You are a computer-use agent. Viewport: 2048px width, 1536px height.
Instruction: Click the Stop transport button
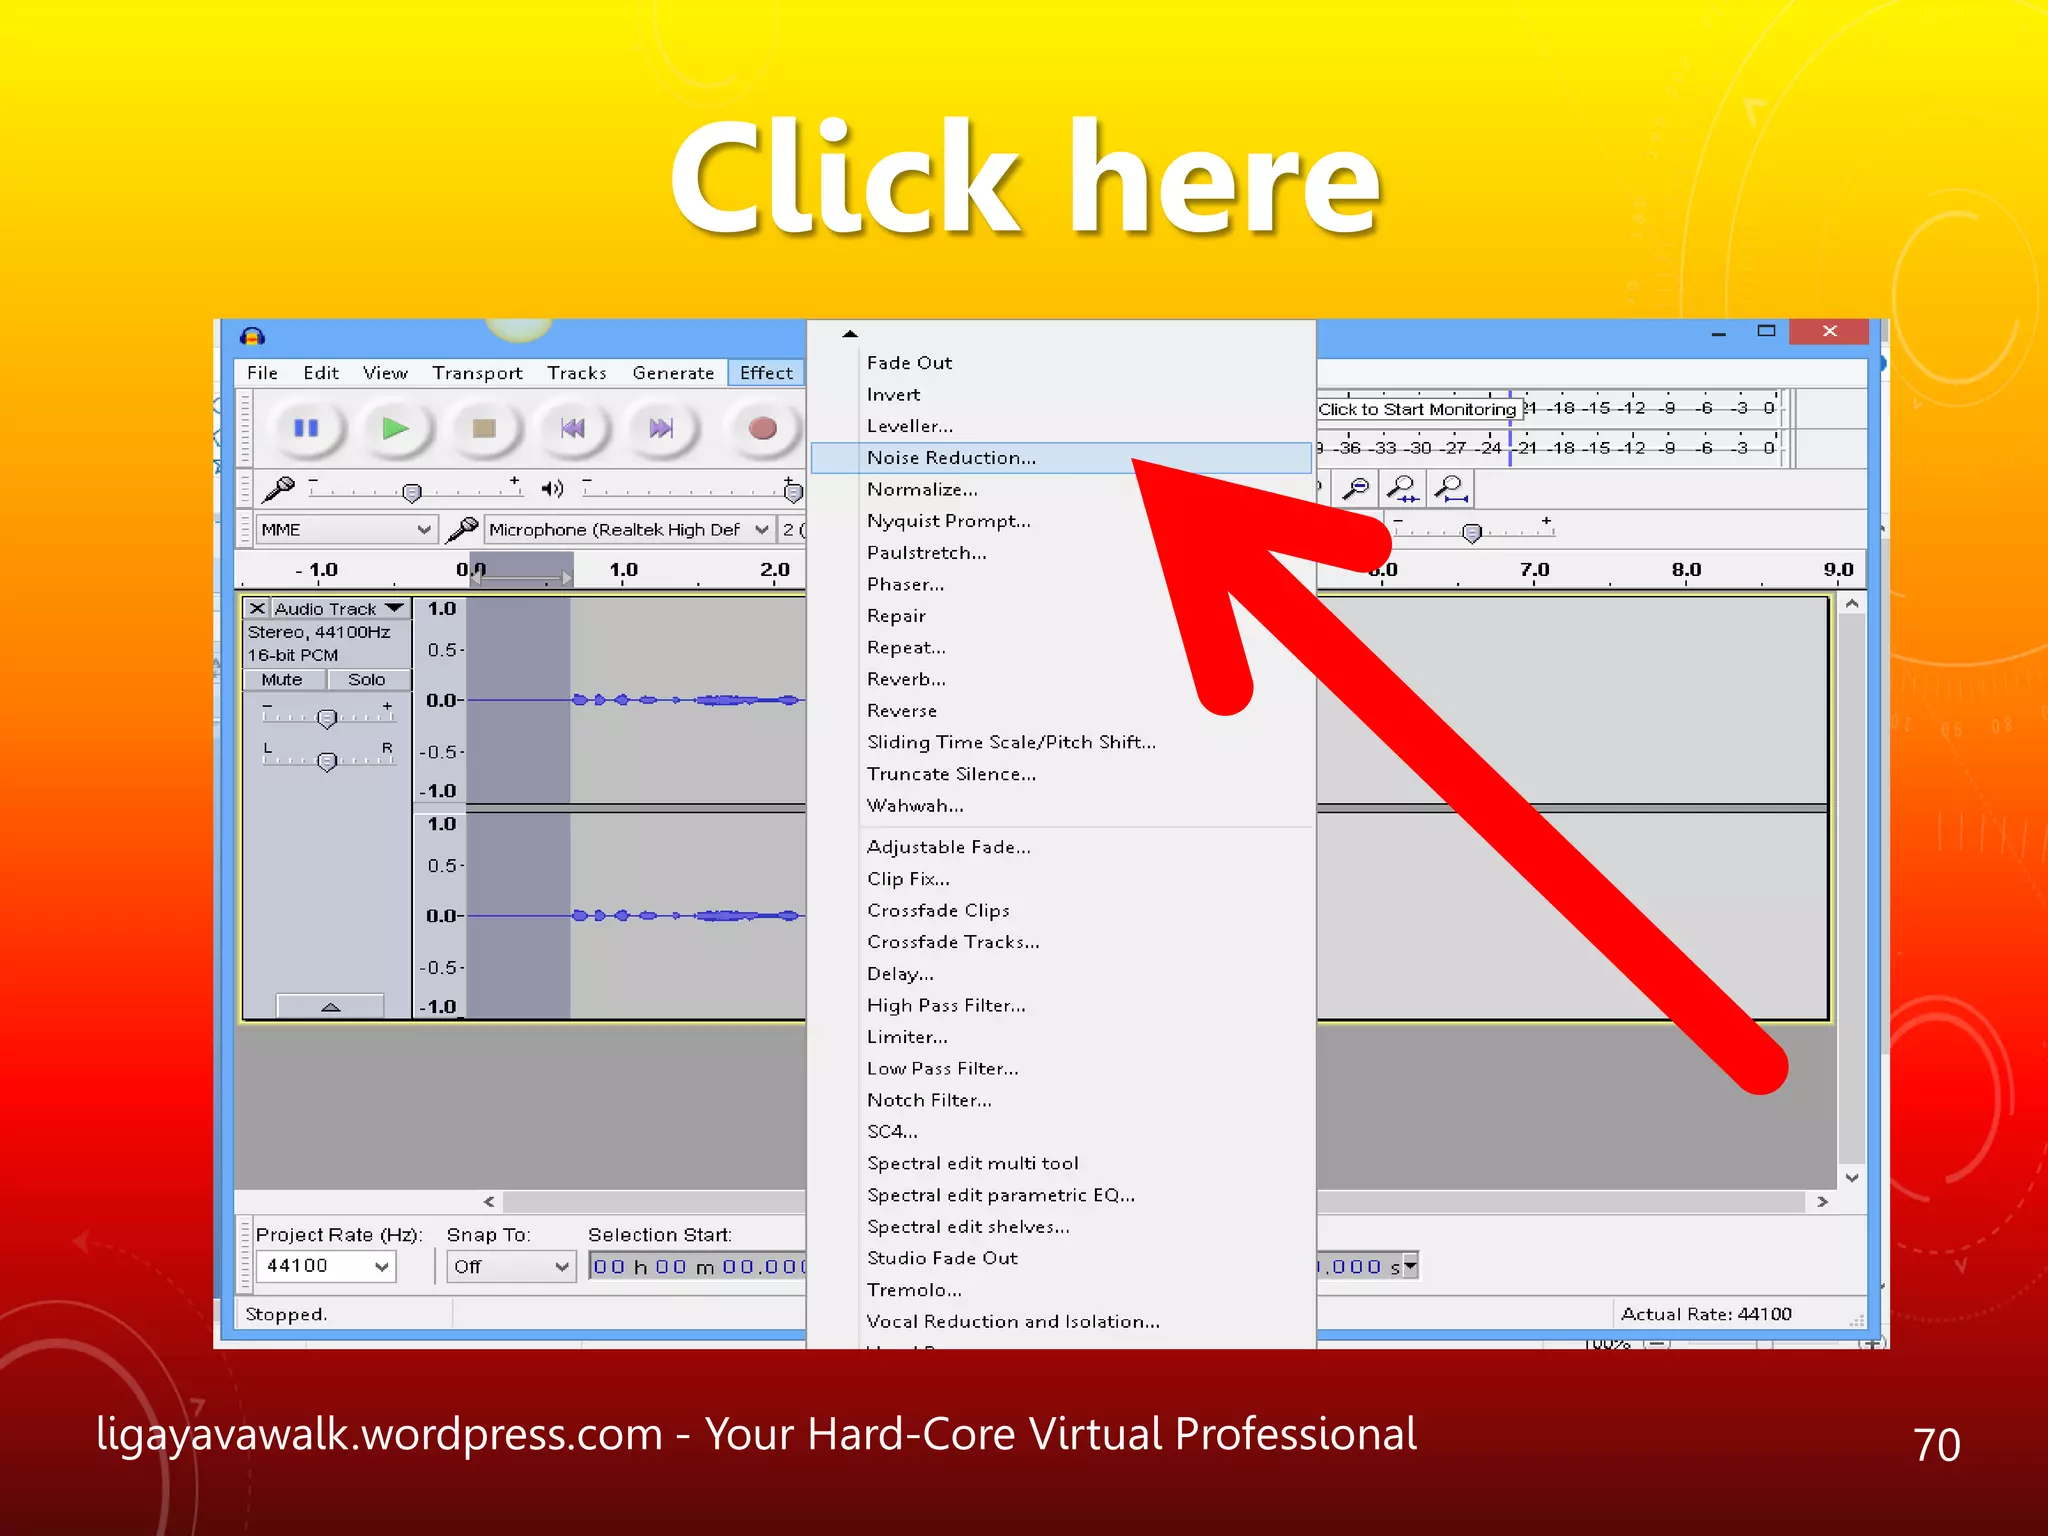coord(484,429)
